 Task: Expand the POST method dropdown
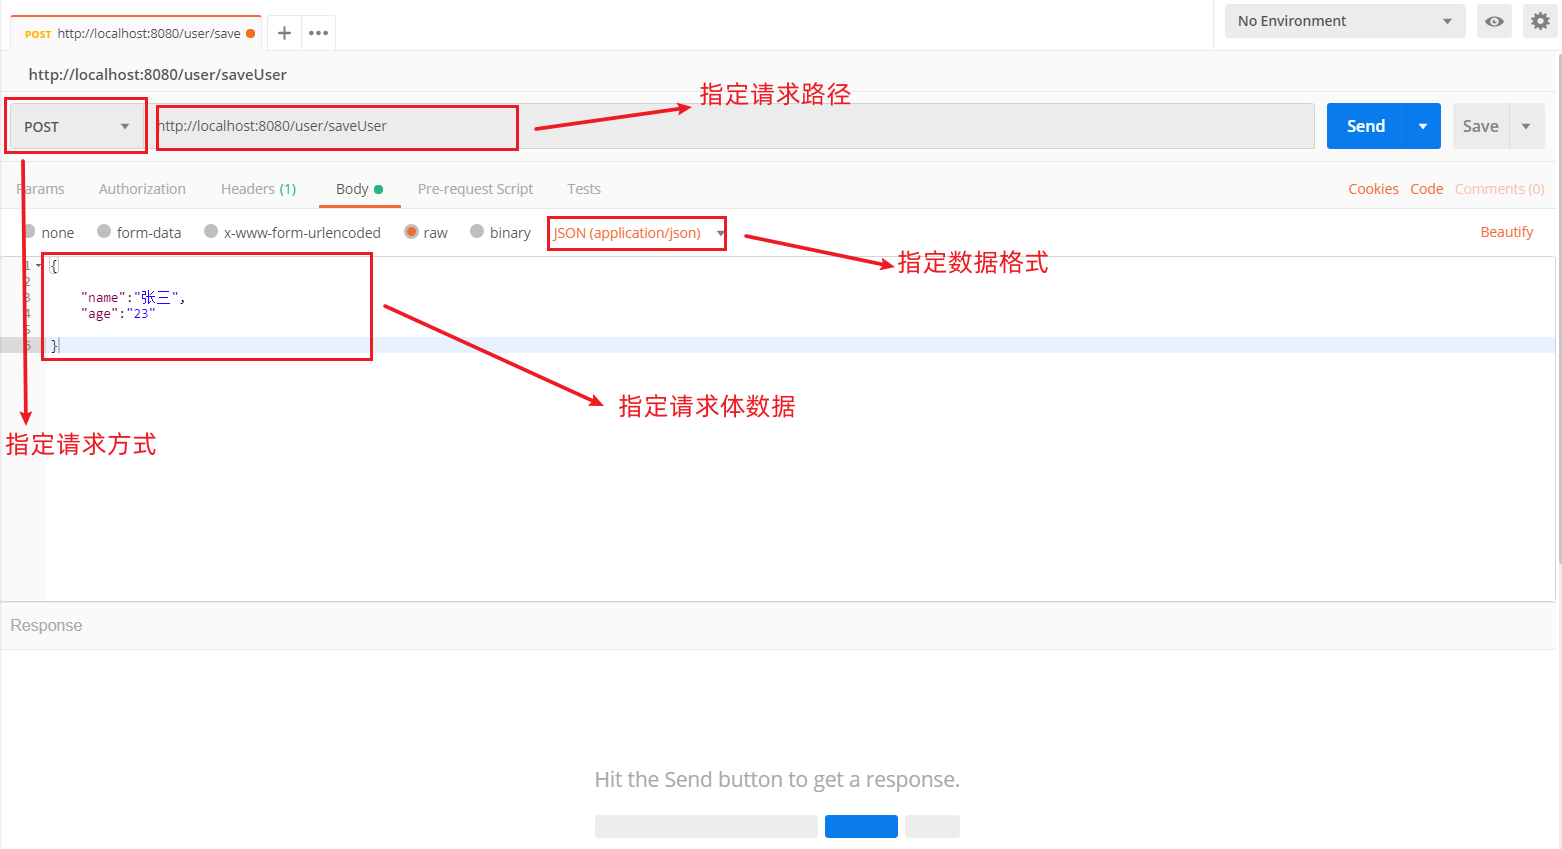(x=77, y=127)
